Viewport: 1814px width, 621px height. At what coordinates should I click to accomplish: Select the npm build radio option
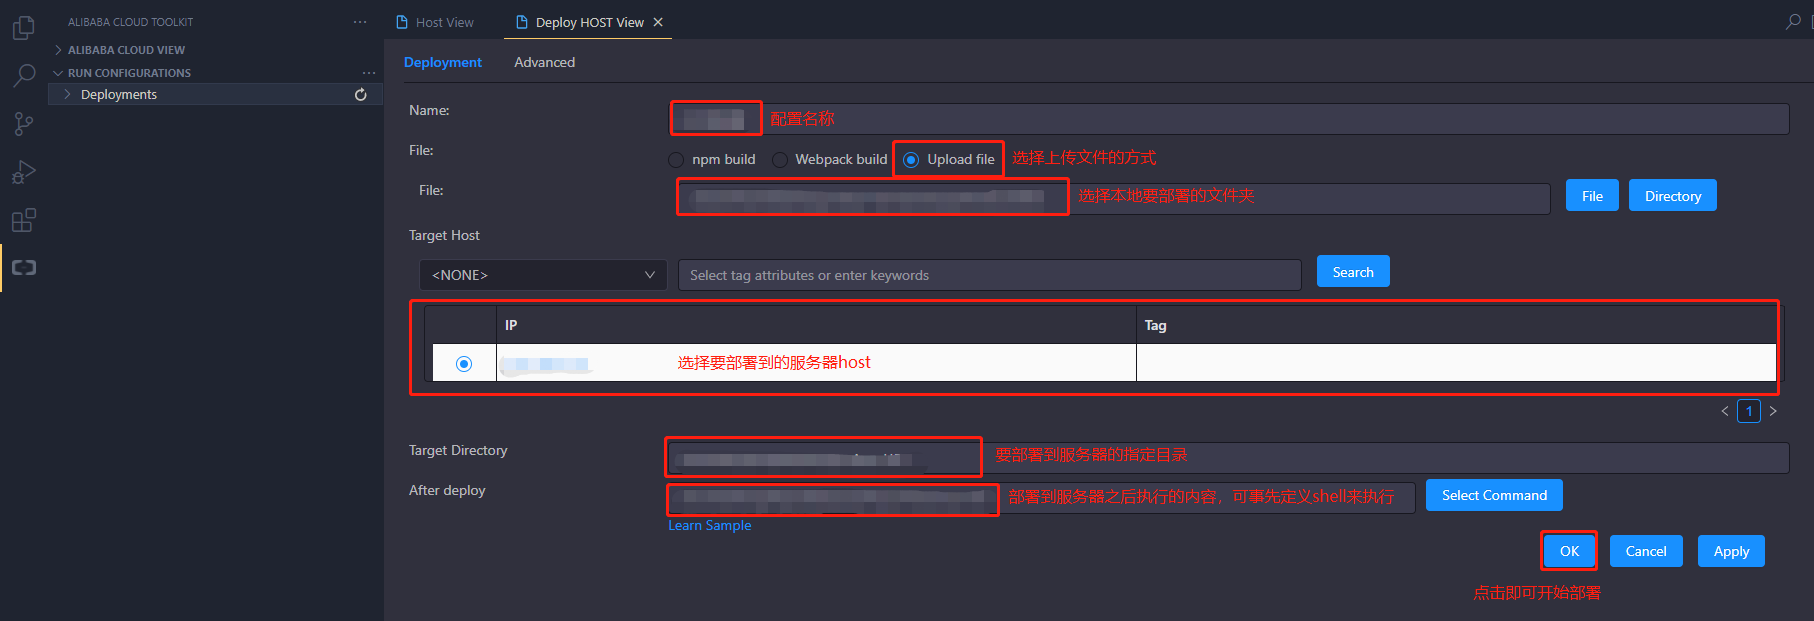click(x=676, y=160)
